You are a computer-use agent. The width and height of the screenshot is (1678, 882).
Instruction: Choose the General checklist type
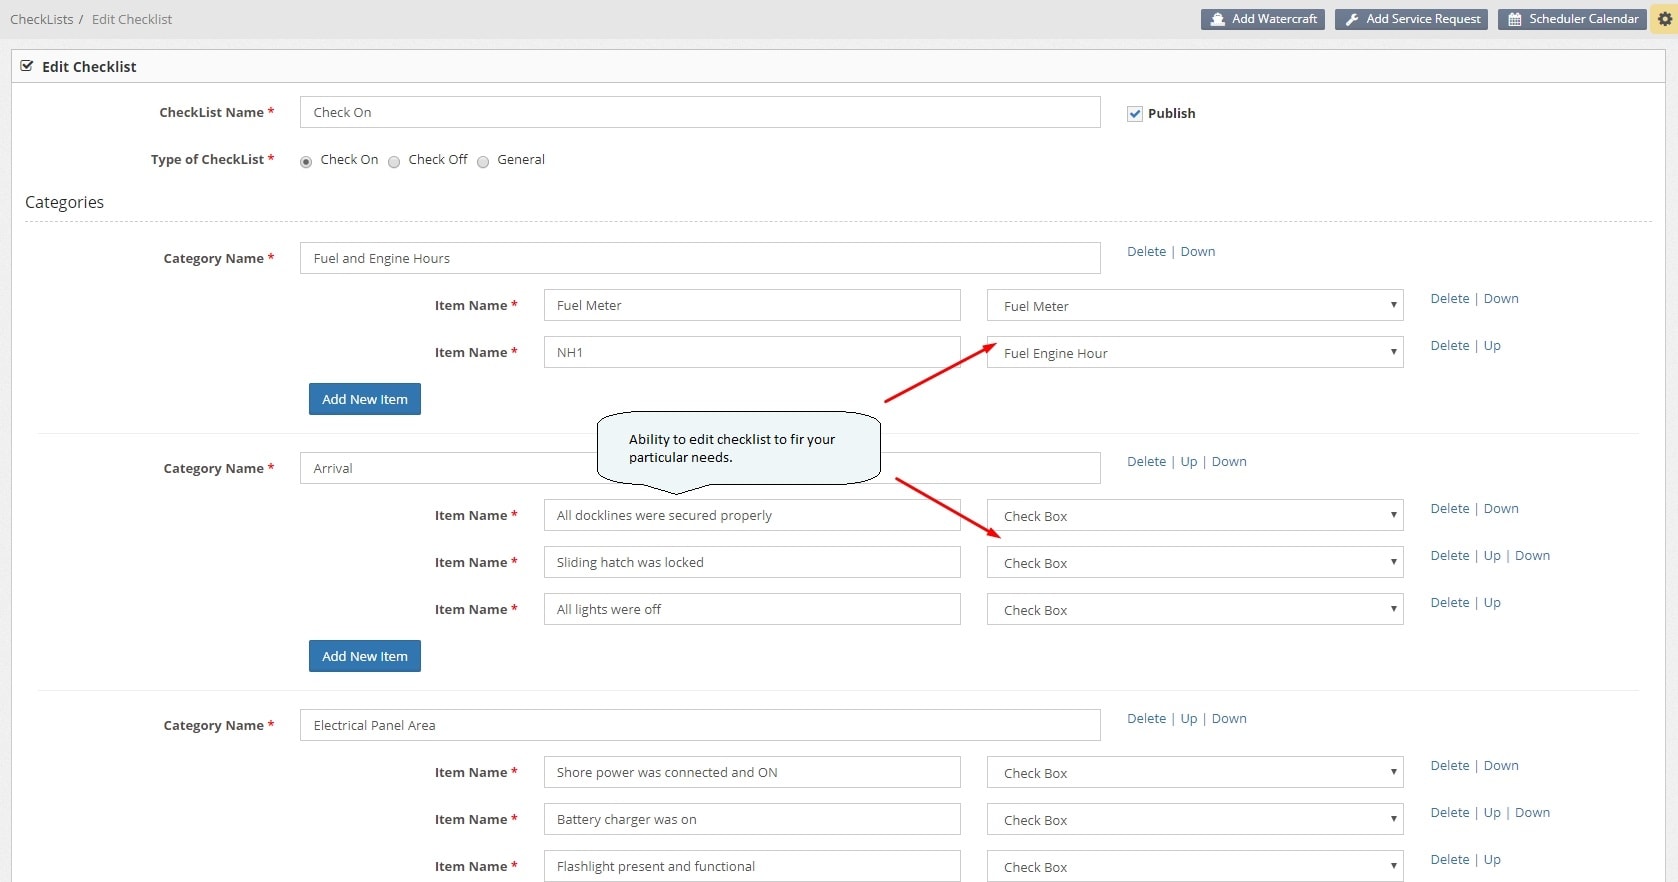[x=483, y=162]
